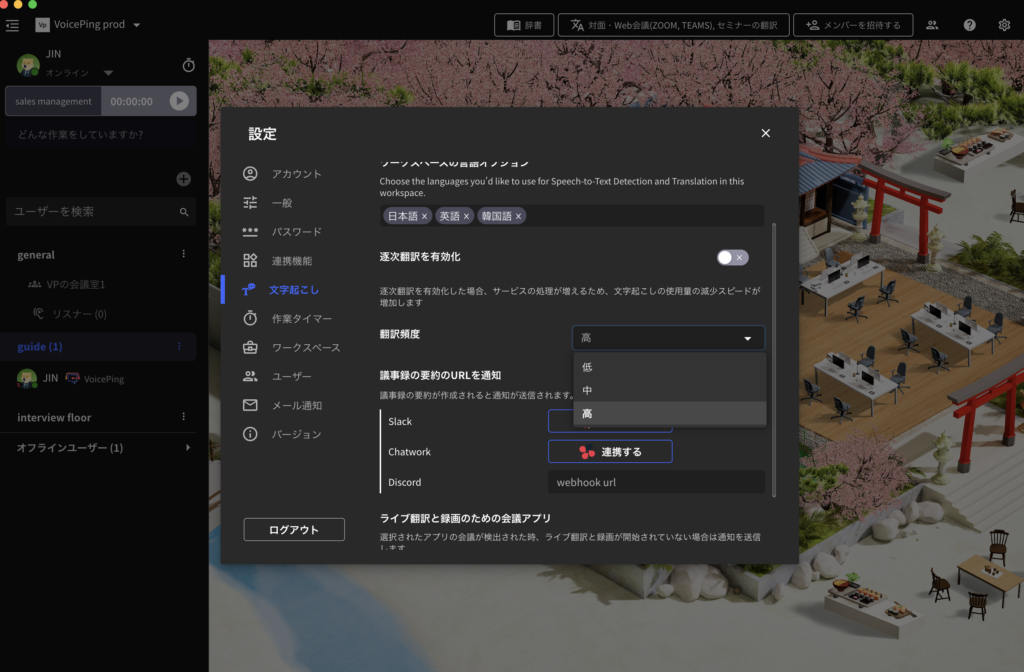Switch to the パスワード settings section

(x=249, y=231)
